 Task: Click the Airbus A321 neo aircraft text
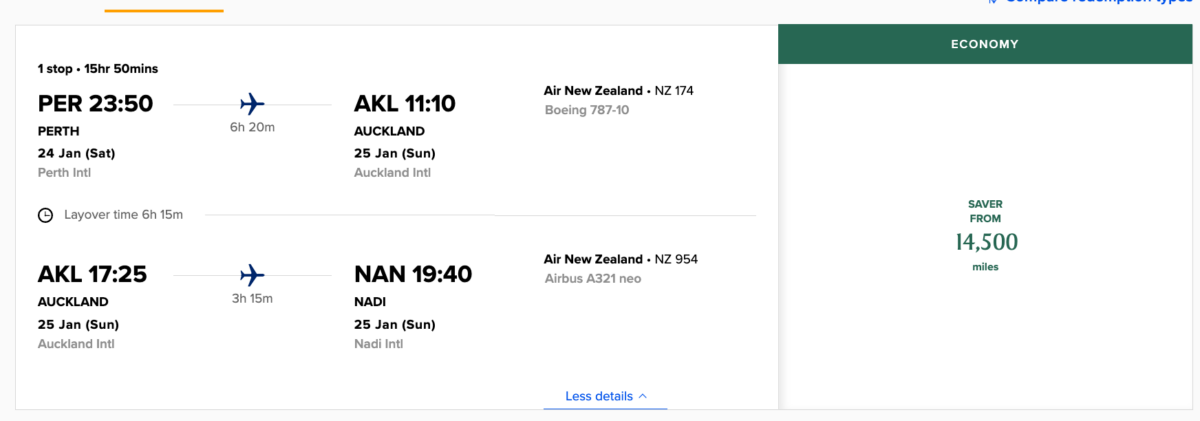click(x=592, y=278)
